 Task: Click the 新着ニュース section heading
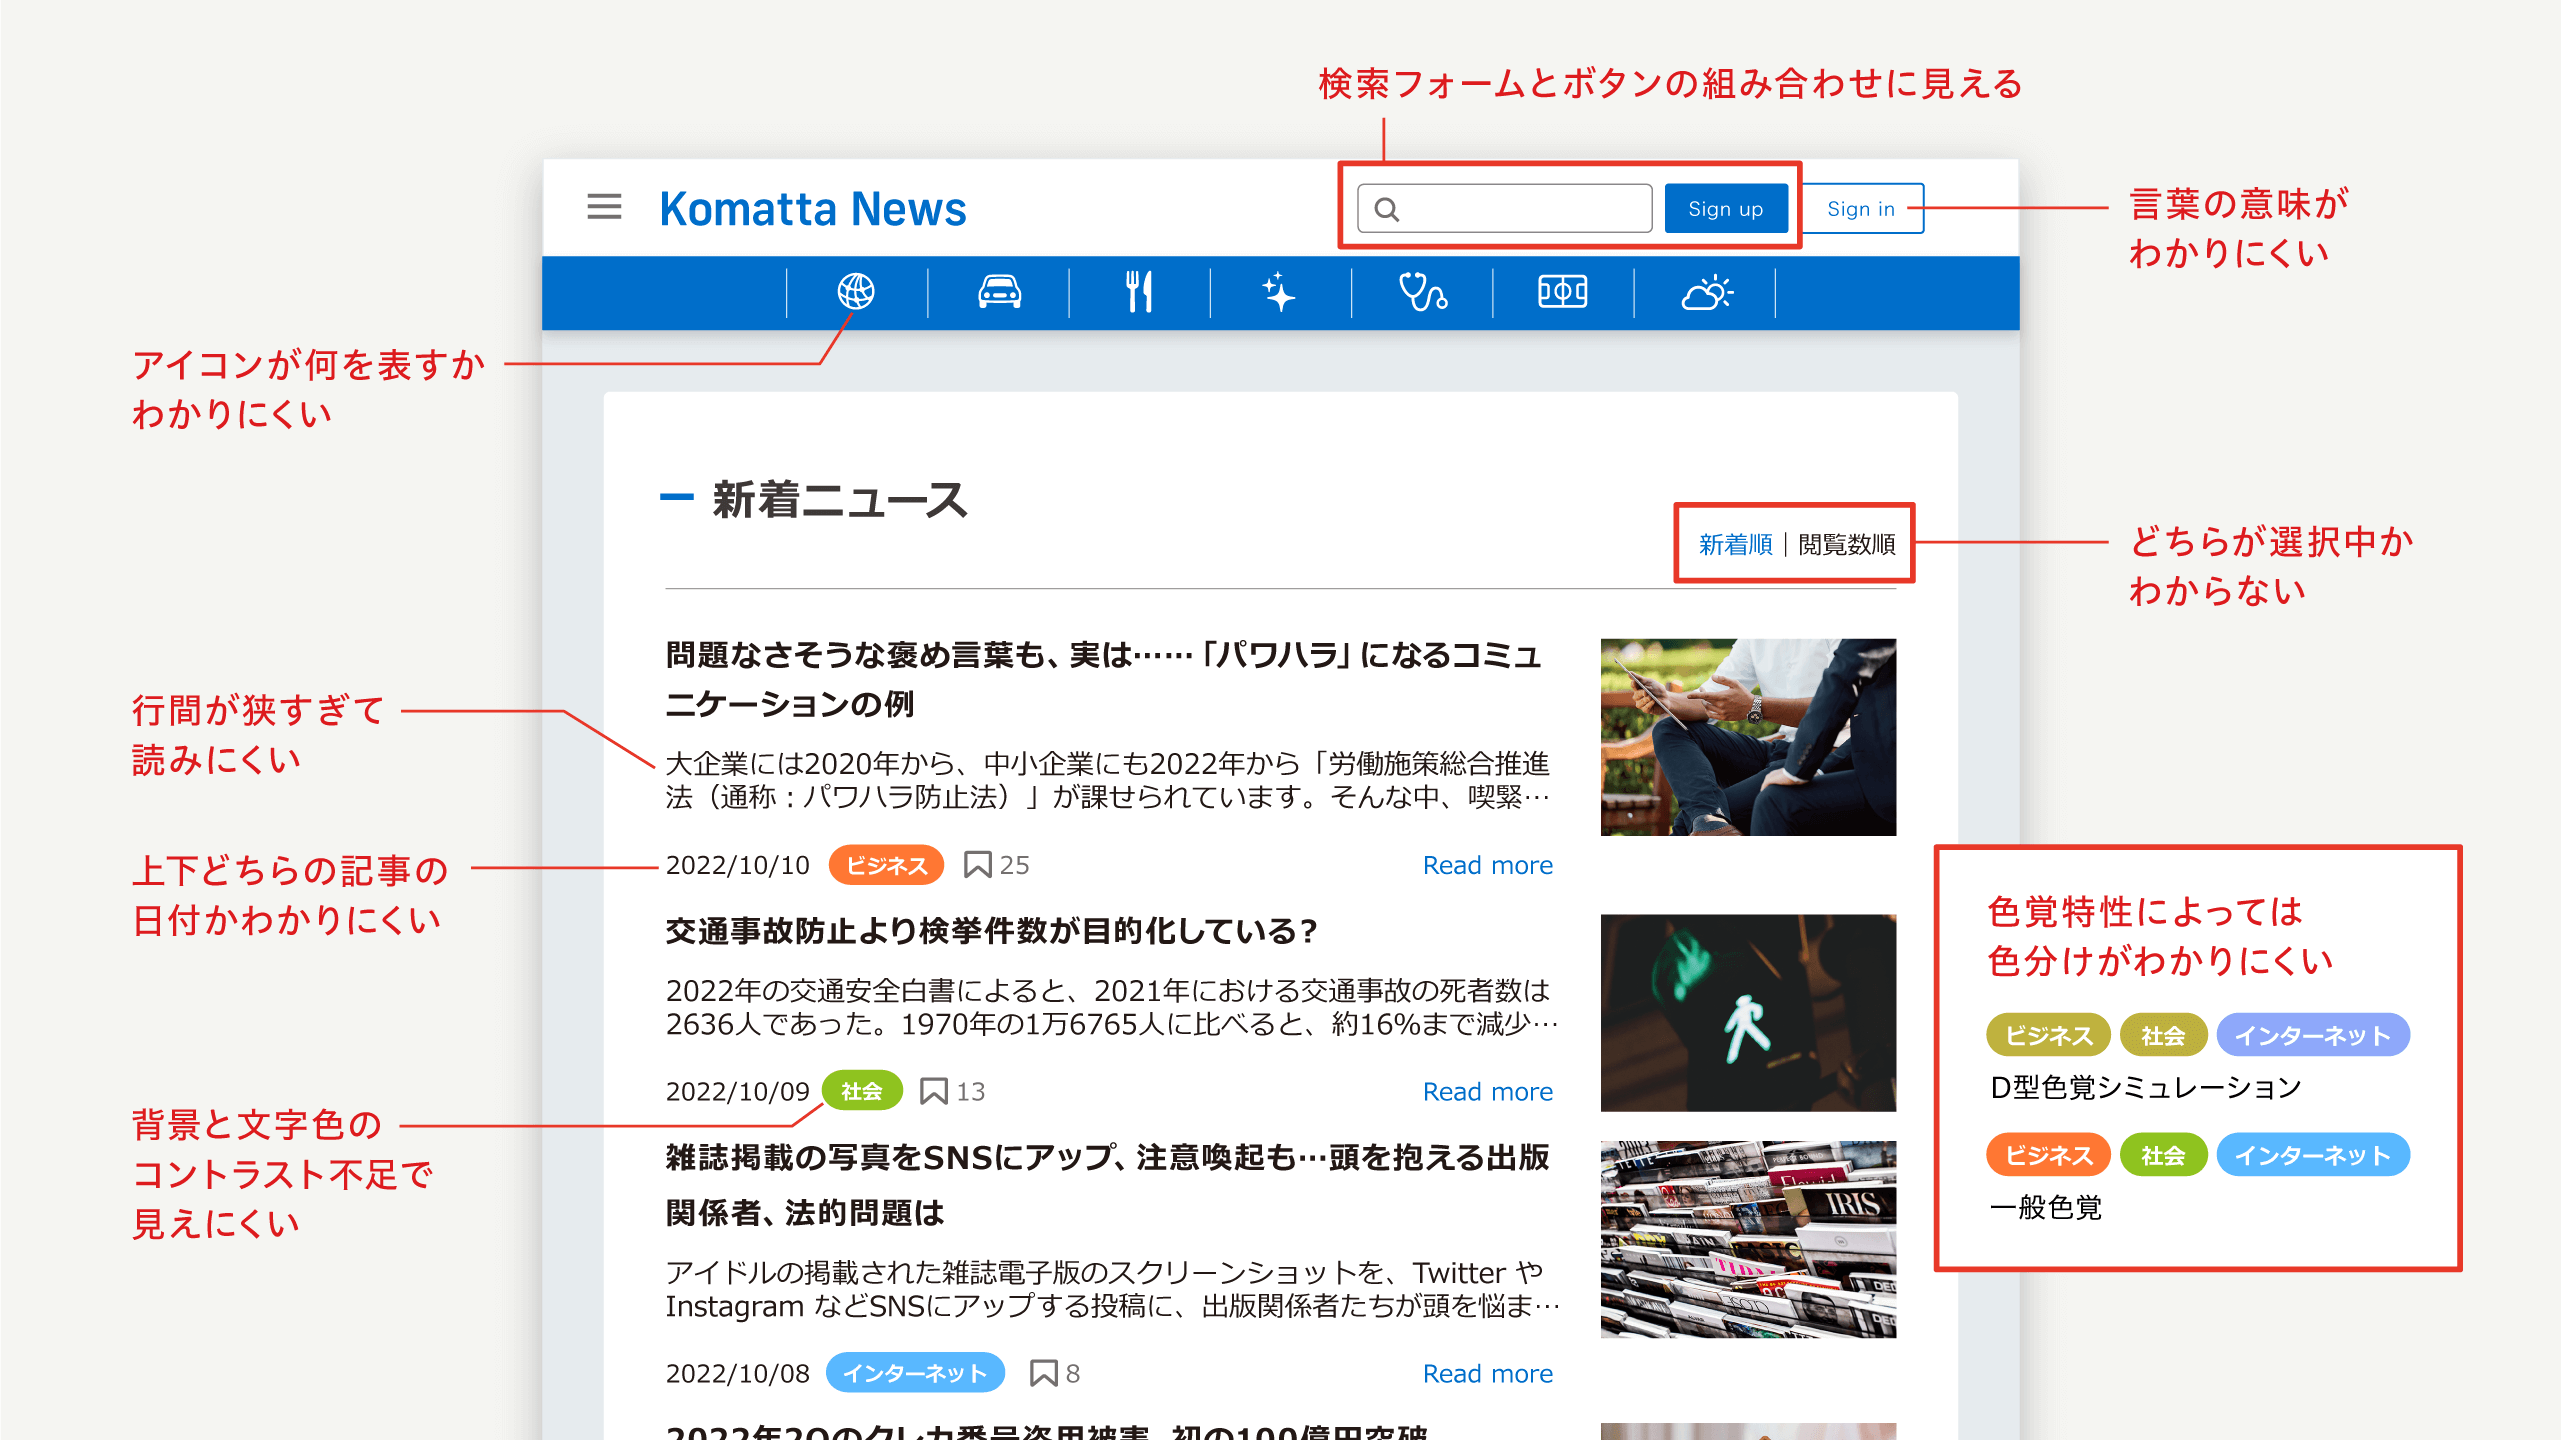[x=839, y=499]
